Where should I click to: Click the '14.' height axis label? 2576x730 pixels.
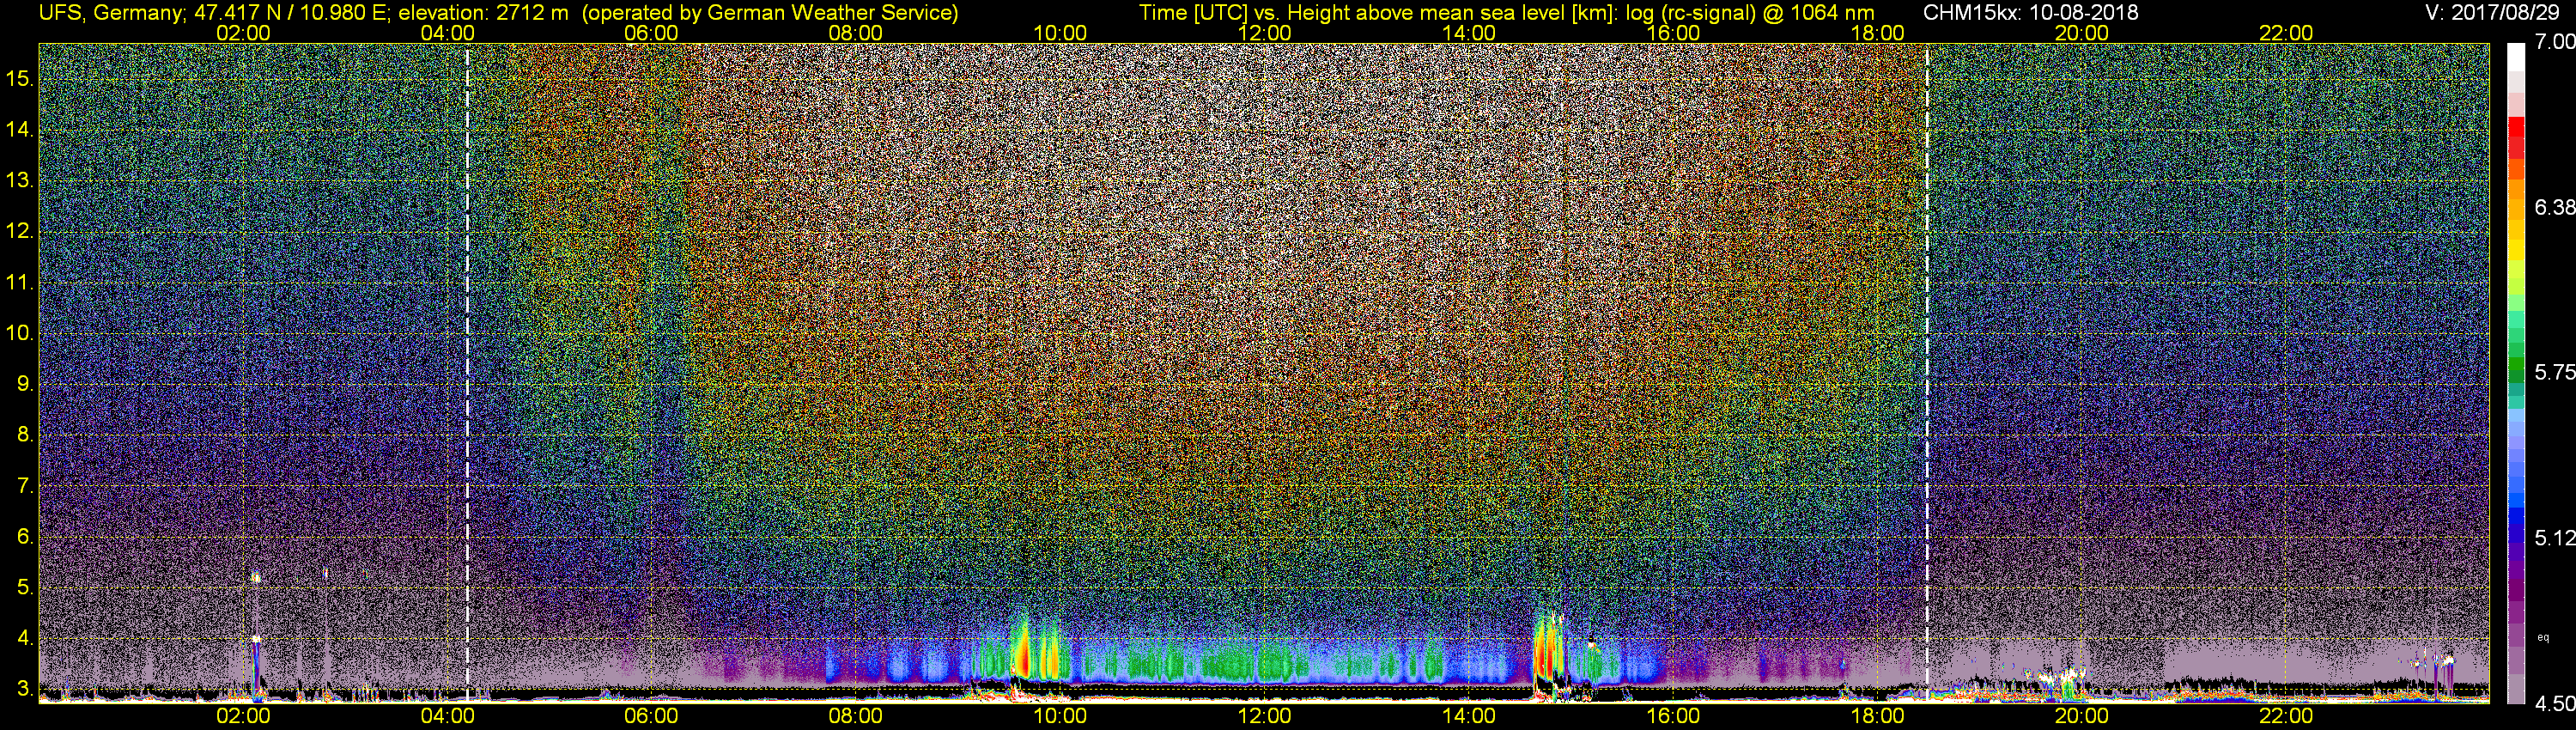tap(19, 129)
